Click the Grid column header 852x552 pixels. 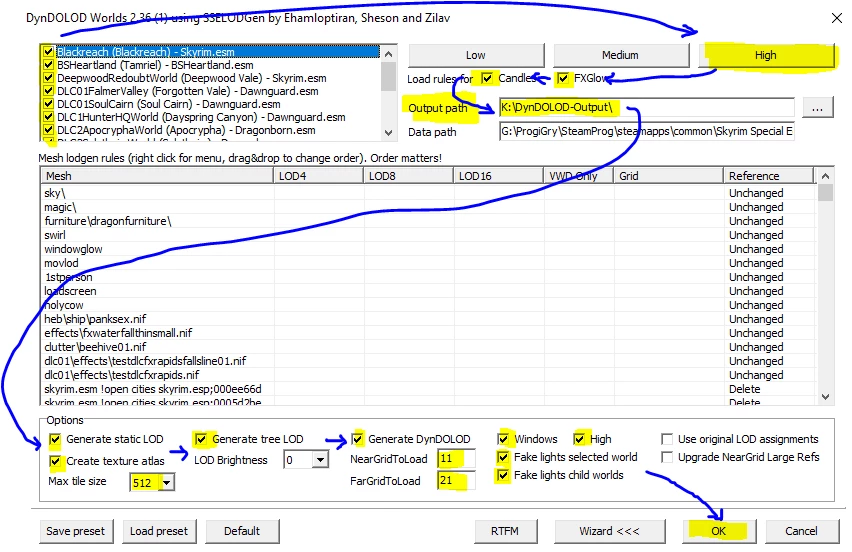[x=668, y=176]
